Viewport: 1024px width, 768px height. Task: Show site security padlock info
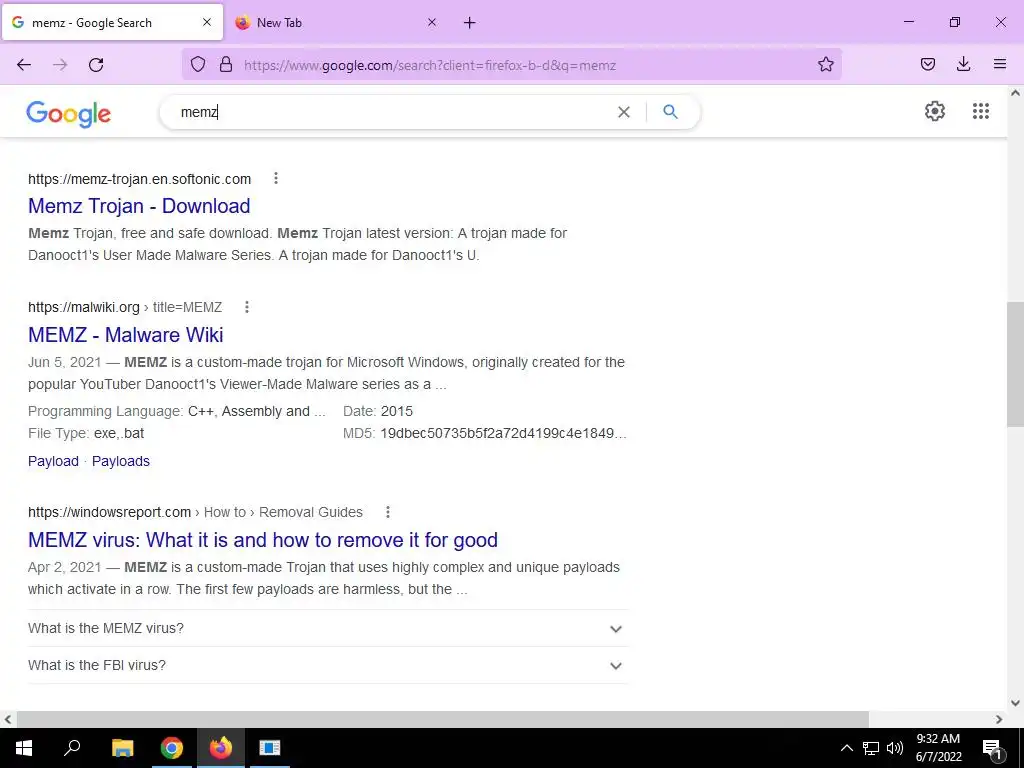pyautogui.click(x=226, y=64)
